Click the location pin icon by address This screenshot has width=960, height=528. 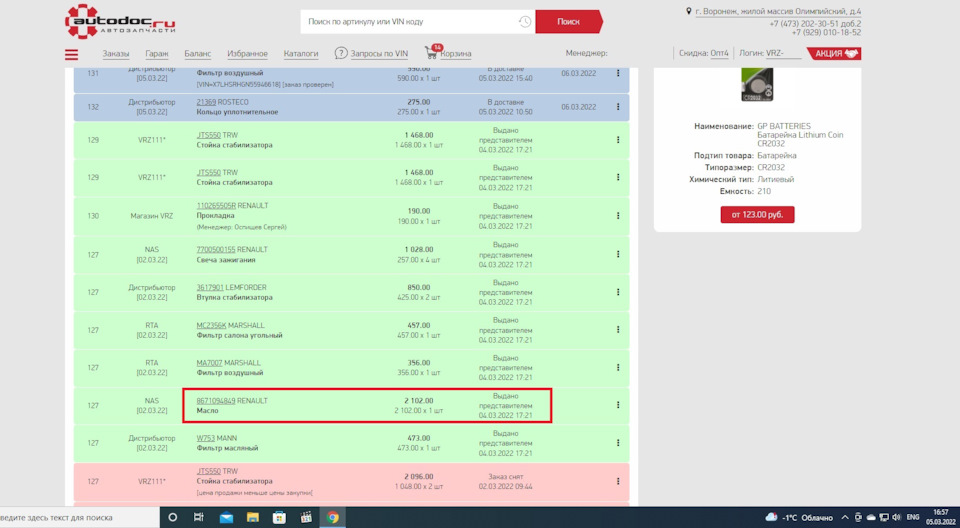coord(689,11)
